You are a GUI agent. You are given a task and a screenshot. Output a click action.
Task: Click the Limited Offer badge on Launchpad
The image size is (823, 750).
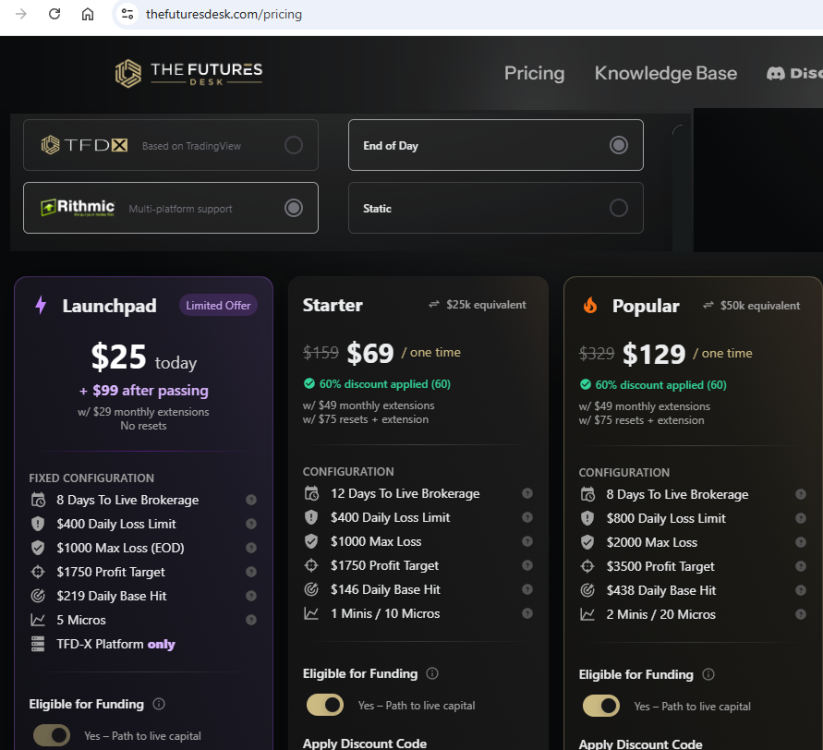click(x=218, y=305)
